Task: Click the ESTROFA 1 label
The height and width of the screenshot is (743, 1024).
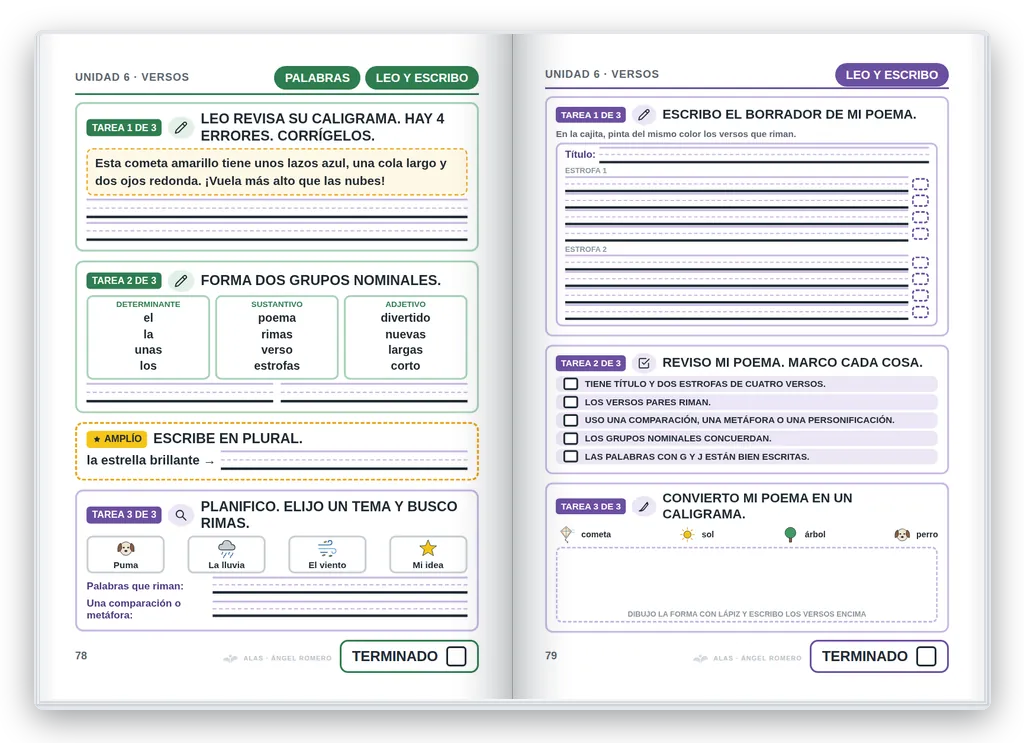Action: pos(586,170)
